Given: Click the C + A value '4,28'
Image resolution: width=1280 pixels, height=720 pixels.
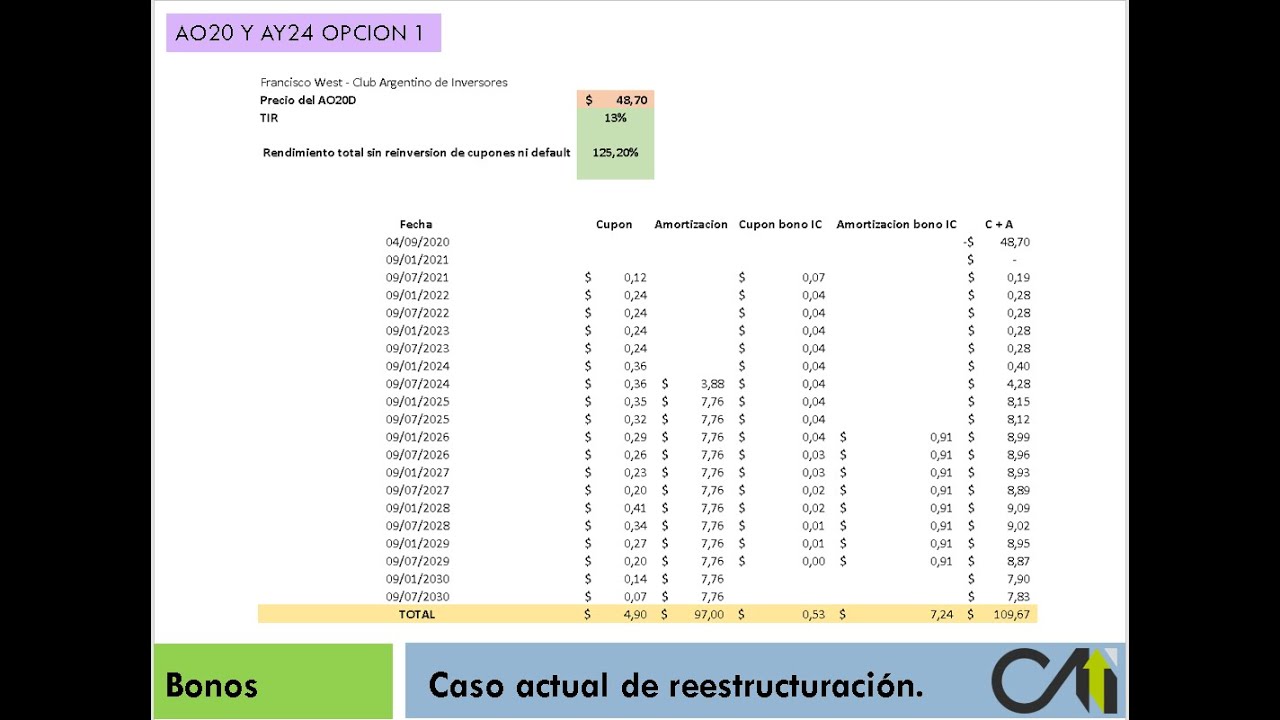Looking at the screenshot, I should pyautogui.click(x=1019, y=384).
